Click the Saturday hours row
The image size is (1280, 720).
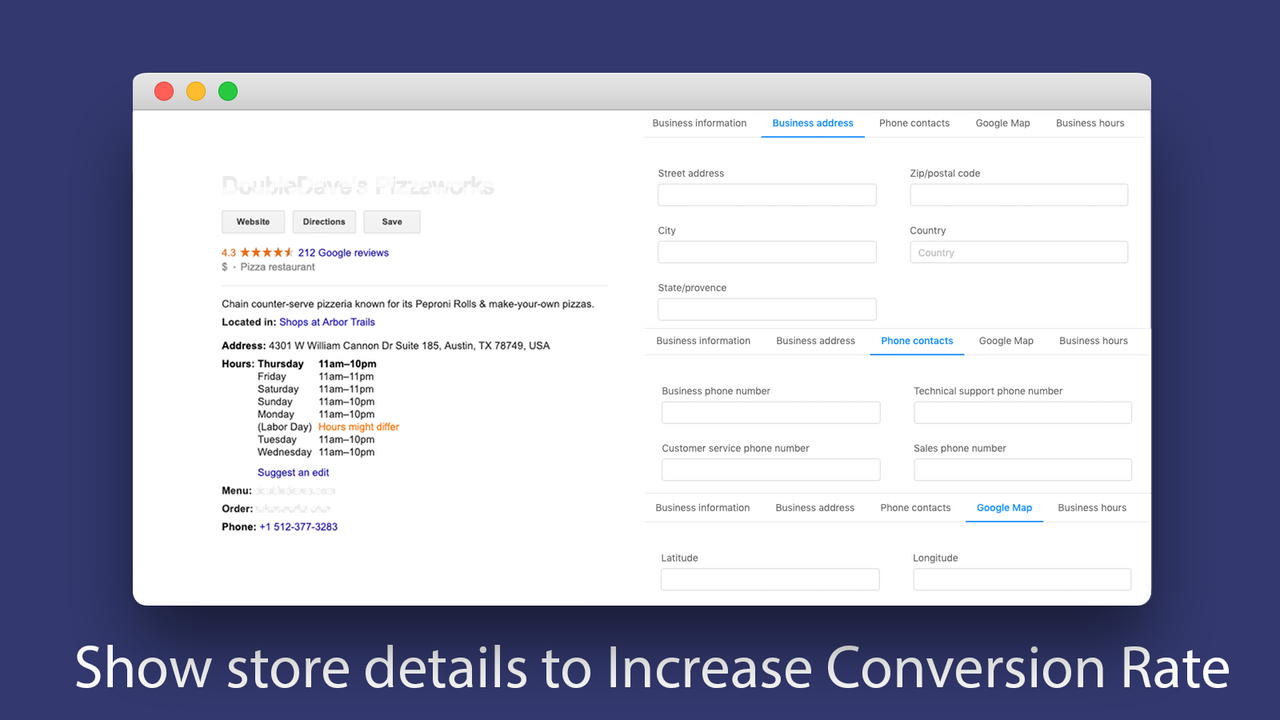(x=316, y=389)
